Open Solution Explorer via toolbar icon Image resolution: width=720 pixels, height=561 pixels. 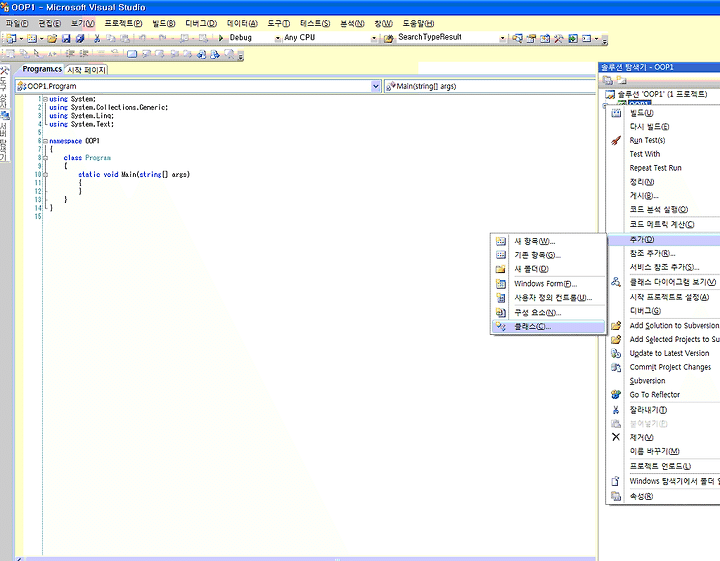[518, 39]
